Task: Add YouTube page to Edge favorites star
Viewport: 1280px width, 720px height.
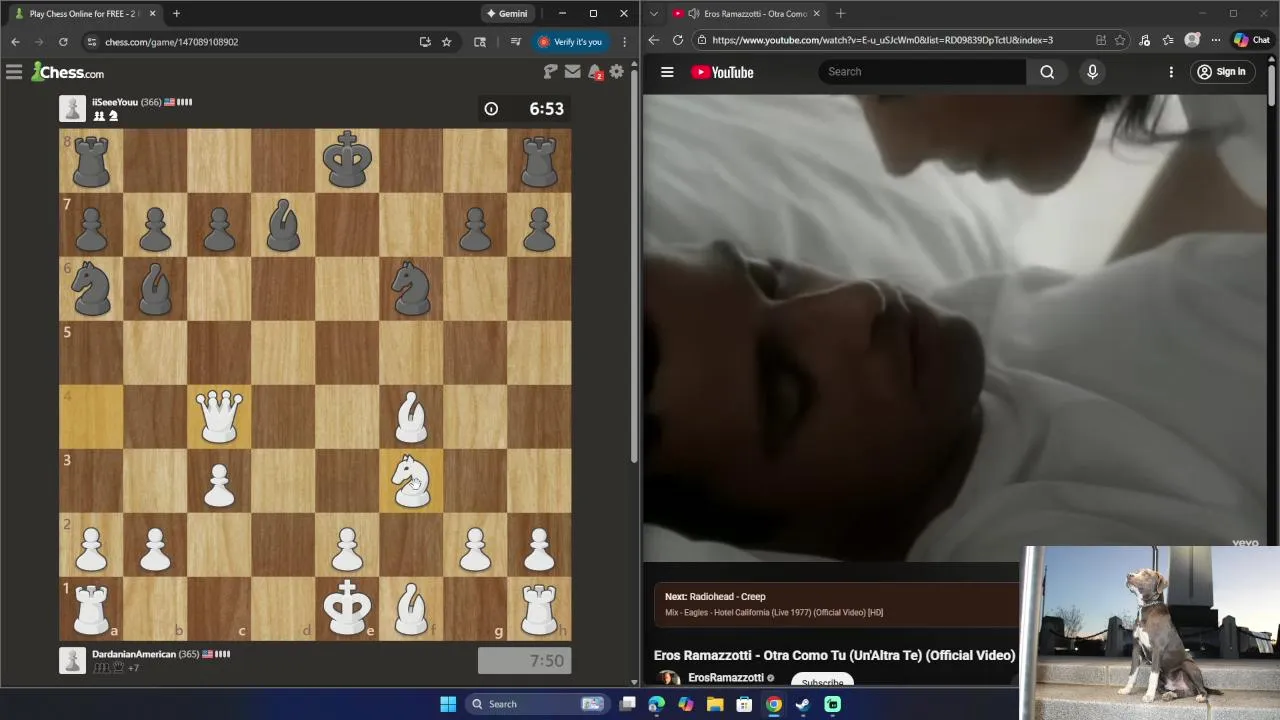Action: click(1119, 40)
